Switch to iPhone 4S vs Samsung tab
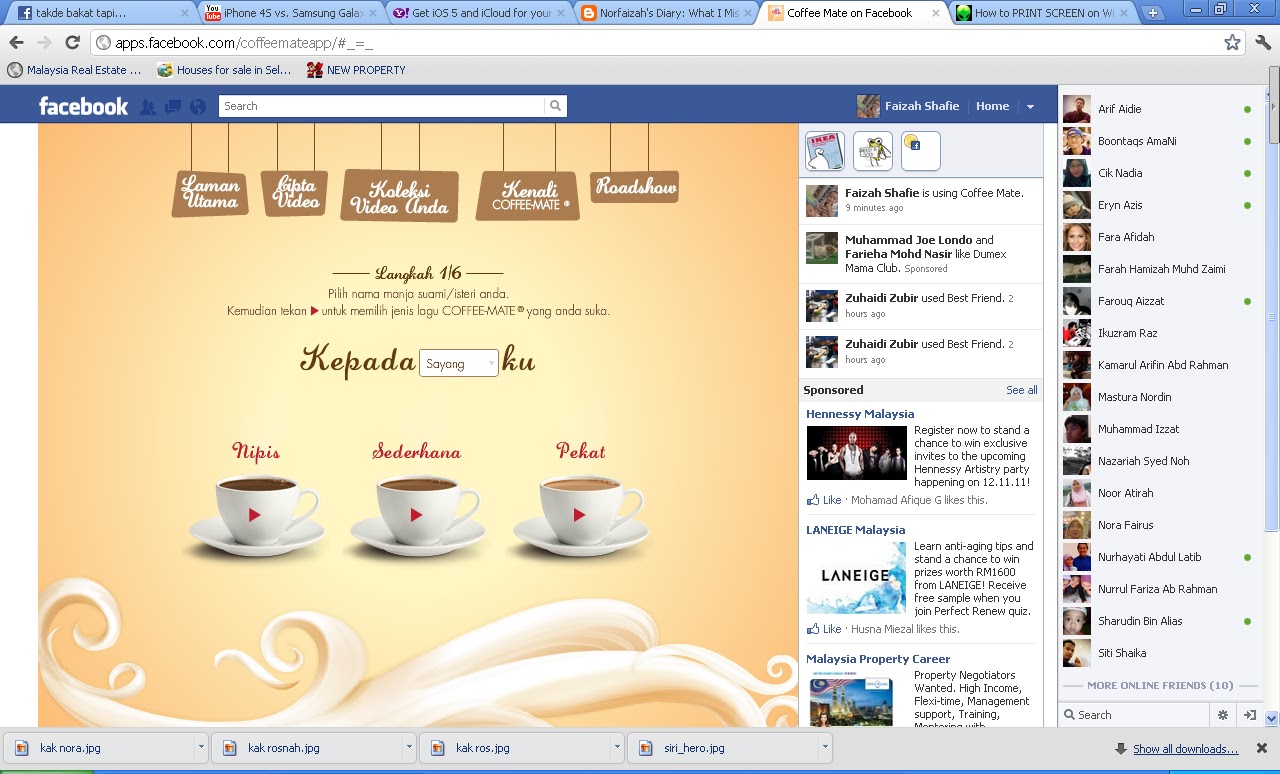 (x=290, y=13)
